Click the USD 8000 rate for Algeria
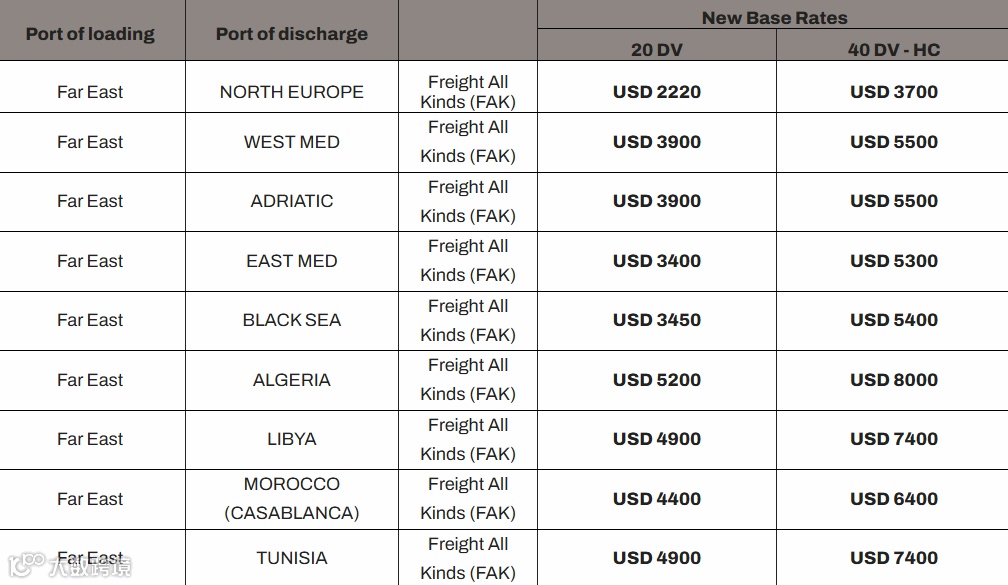The image size is (1008, 585). 892,381
